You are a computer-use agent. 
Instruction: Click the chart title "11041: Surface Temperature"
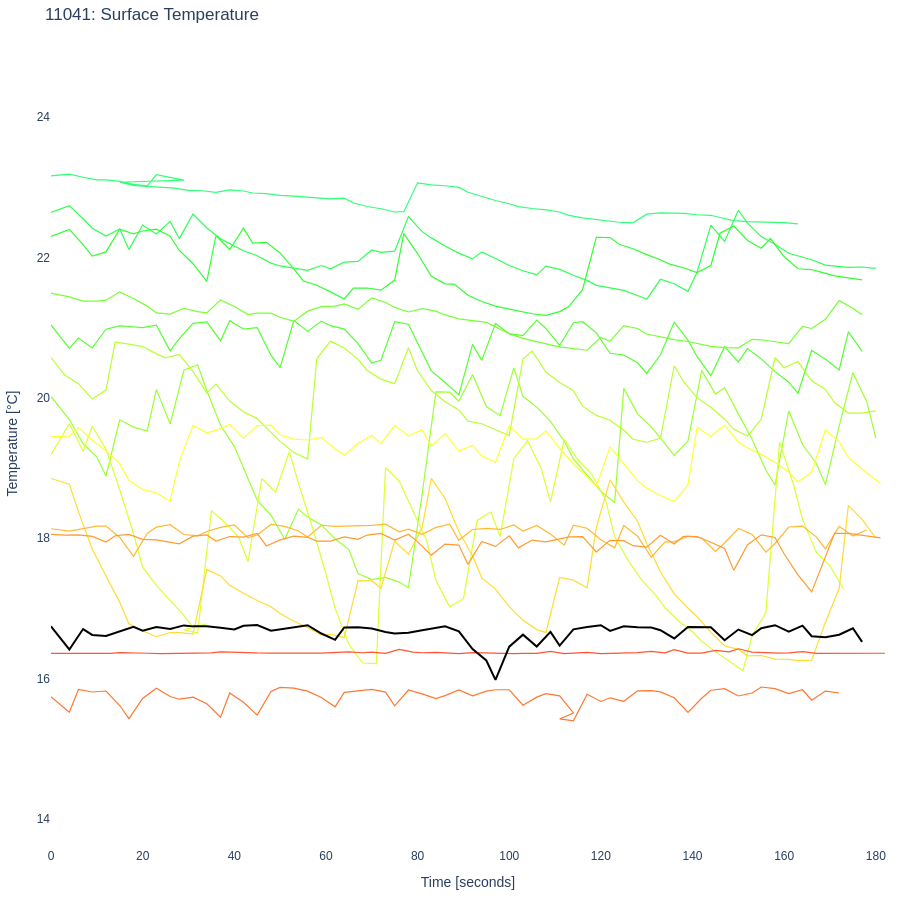(152, 15)
